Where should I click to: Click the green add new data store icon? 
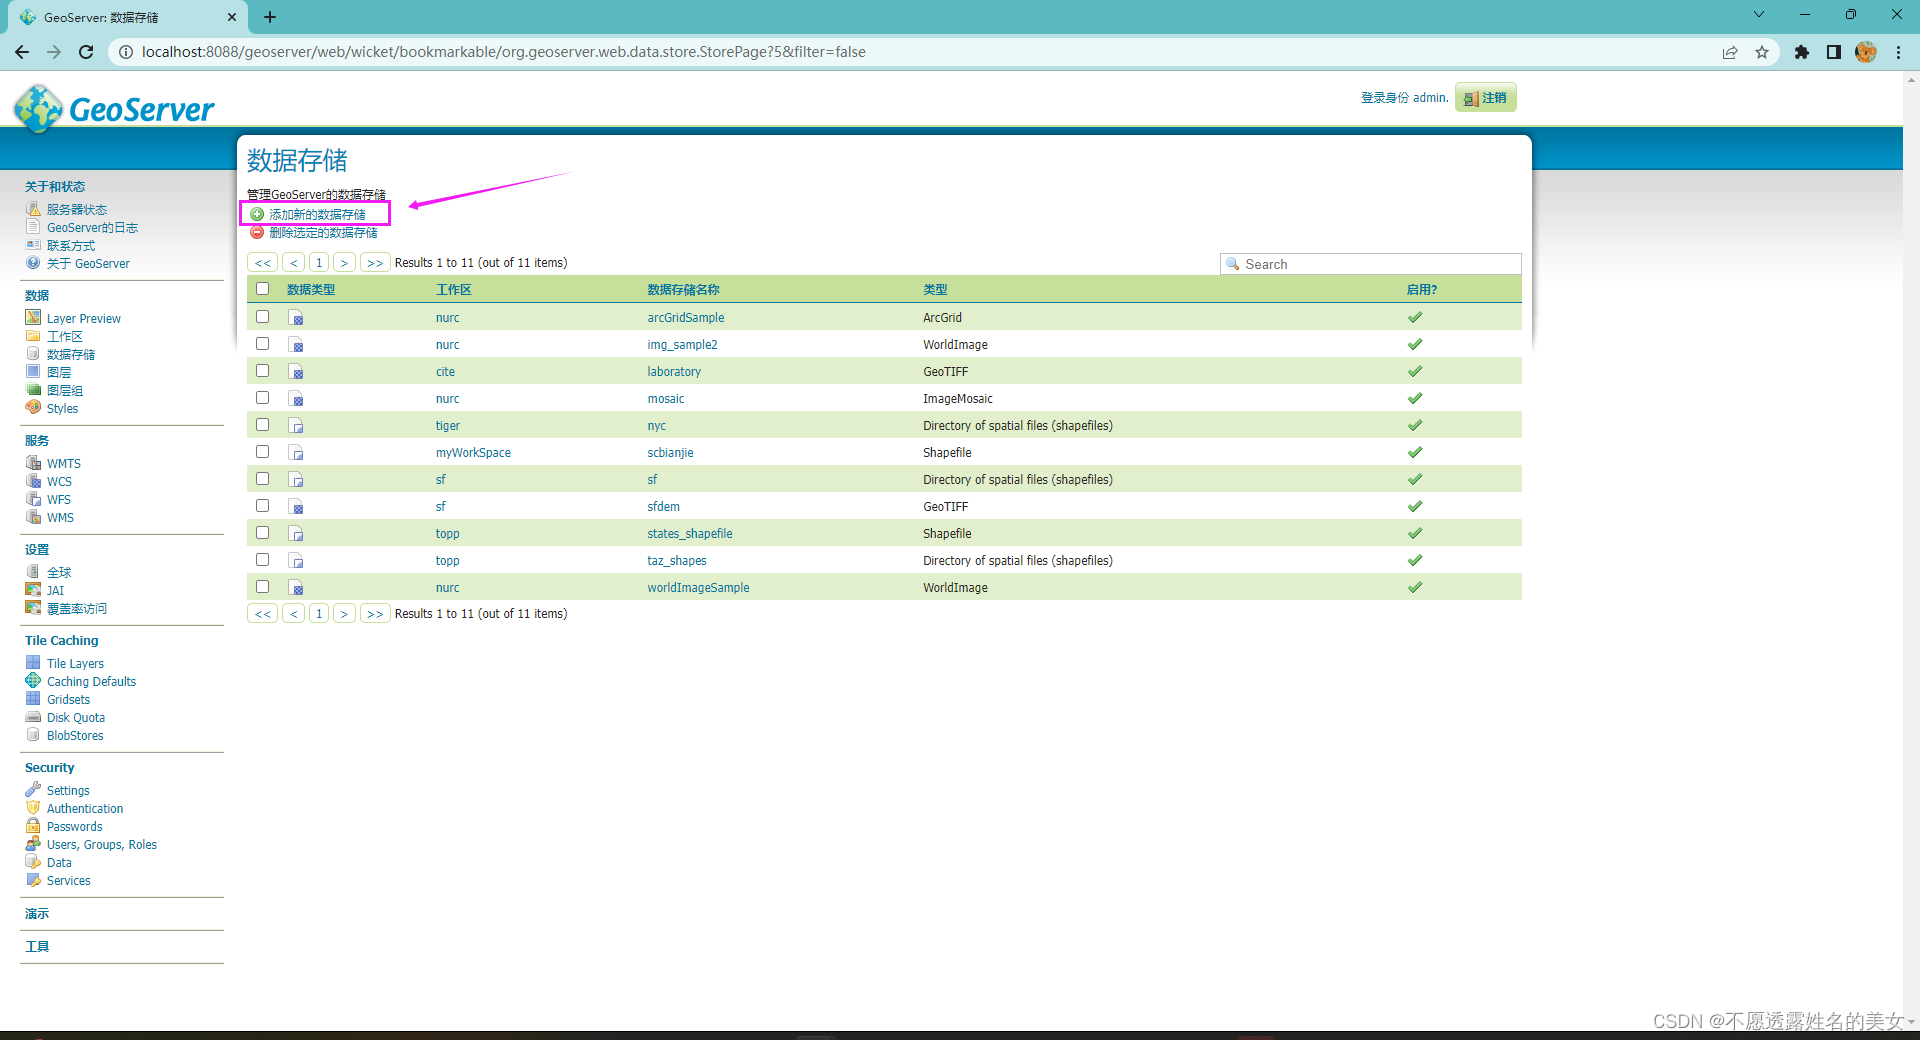(x=257, y=214)
